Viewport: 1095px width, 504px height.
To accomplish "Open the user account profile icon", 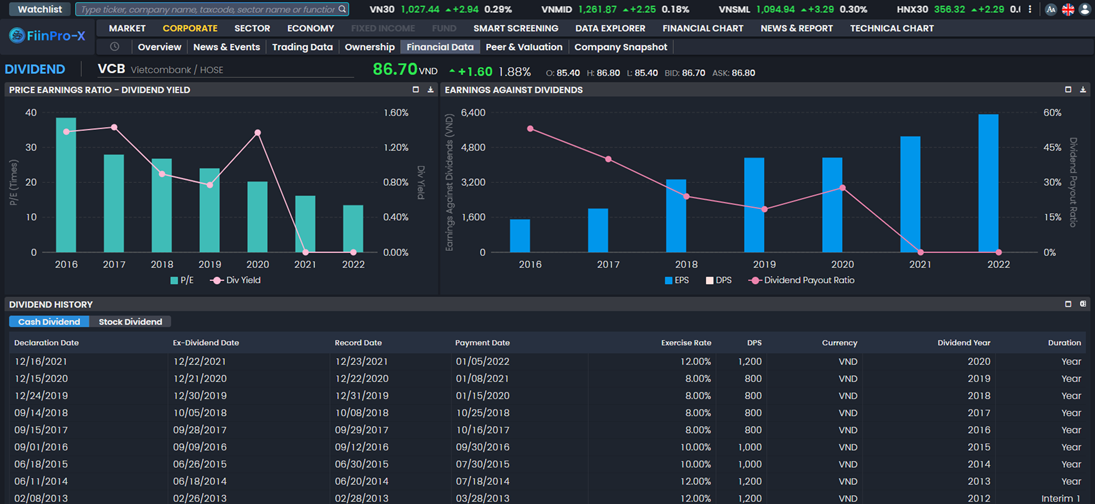I will tap(1084, 9).
